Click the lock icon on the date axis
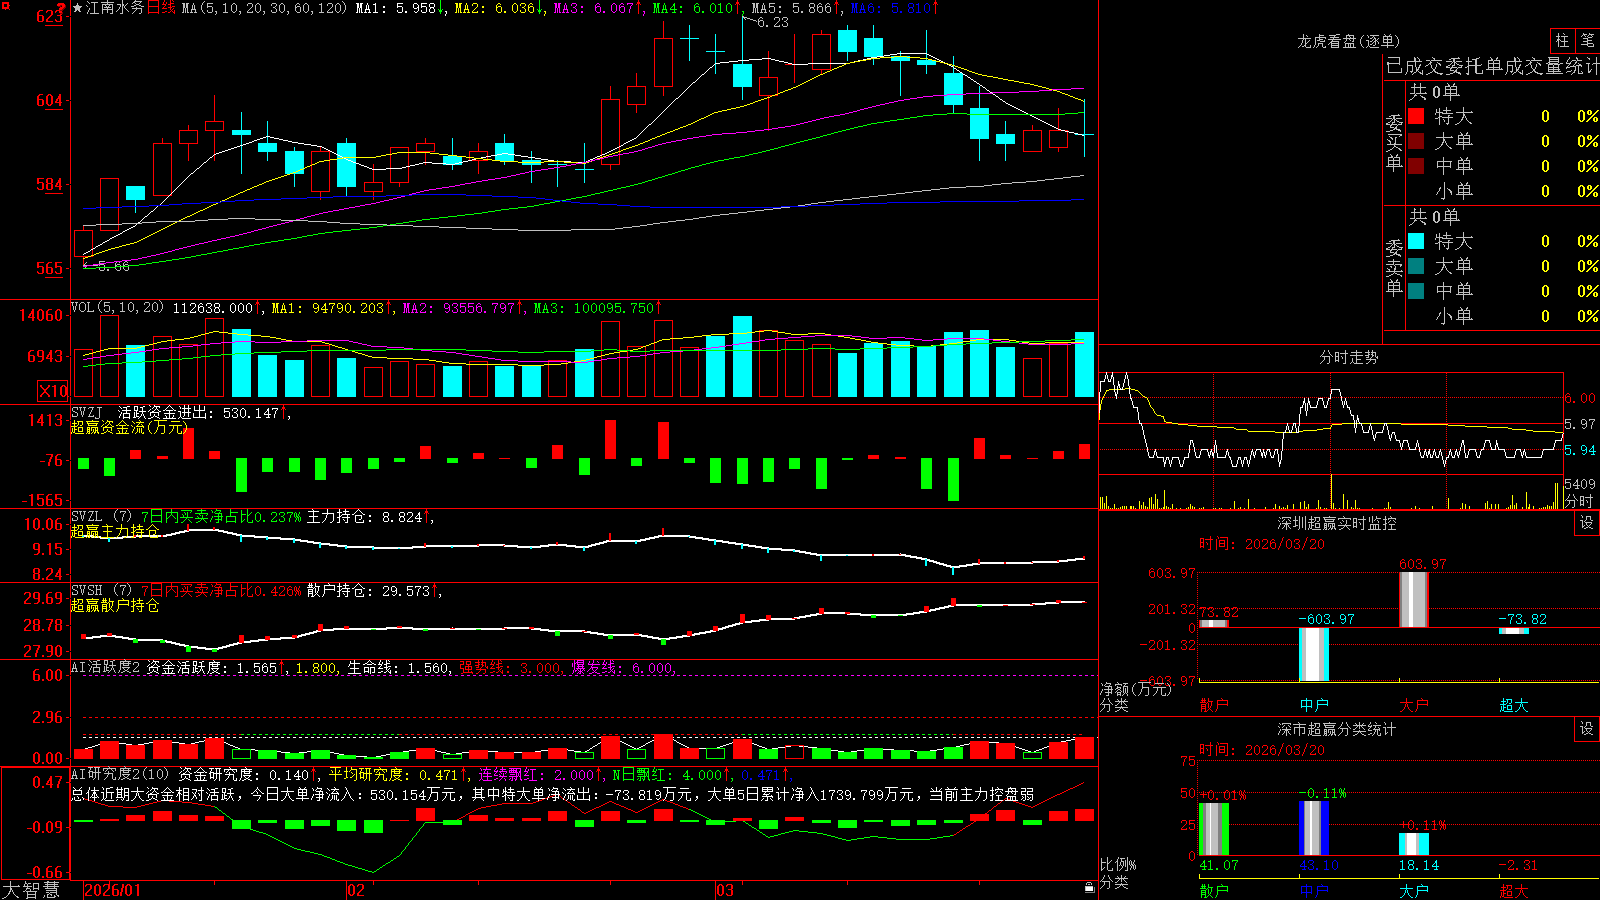The width and height of the screenshot is (1600, 900). [x=1090, y=888]
